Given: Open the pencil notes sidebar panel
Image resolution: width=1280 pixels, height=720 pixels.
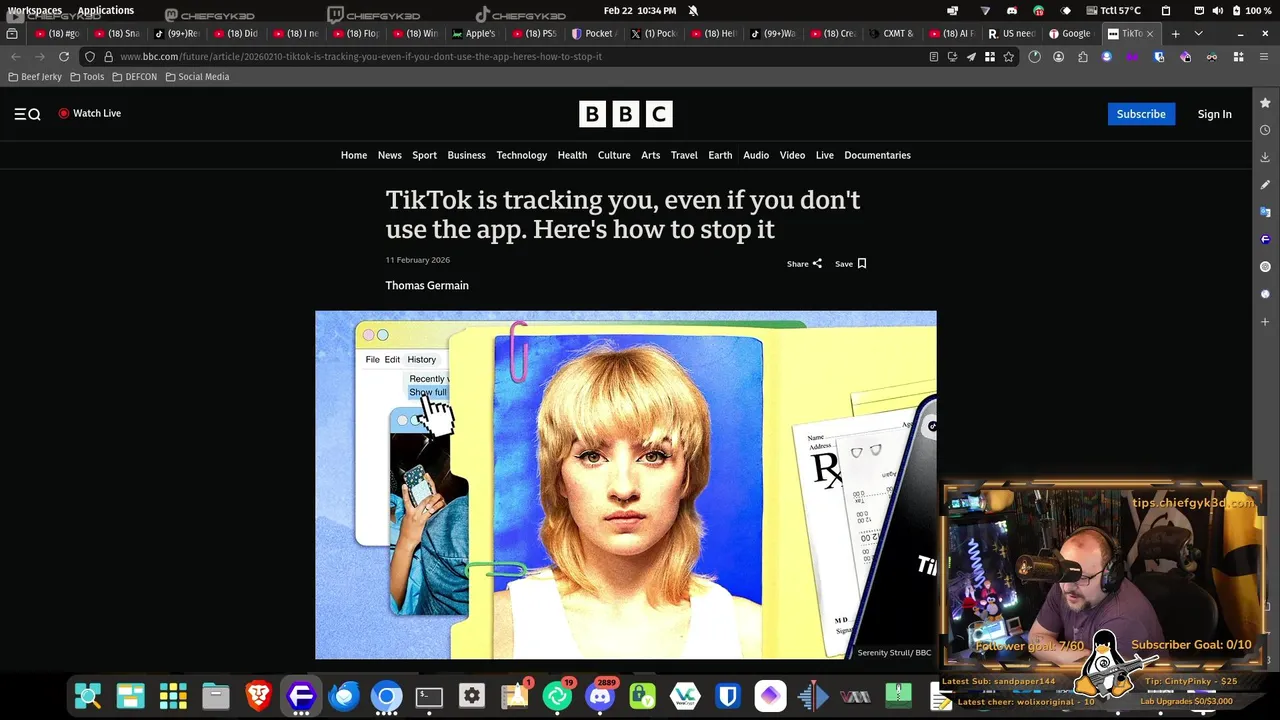Looking at the screenshot, I should point(1265,185).
